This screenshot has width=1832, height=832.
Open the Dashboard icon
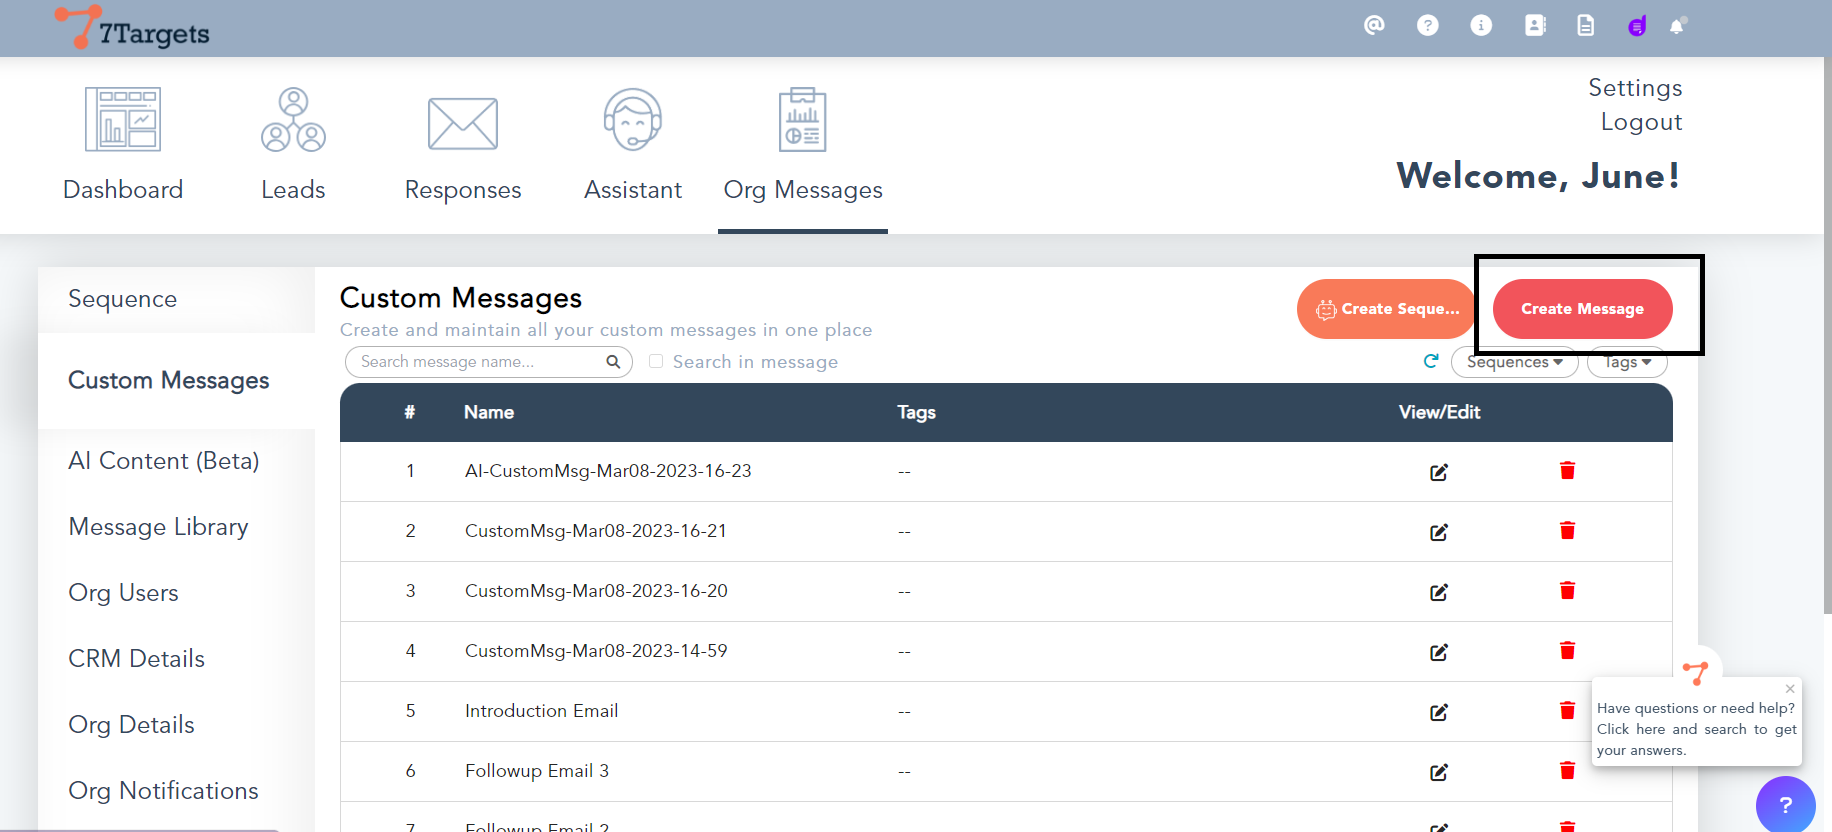123,120
